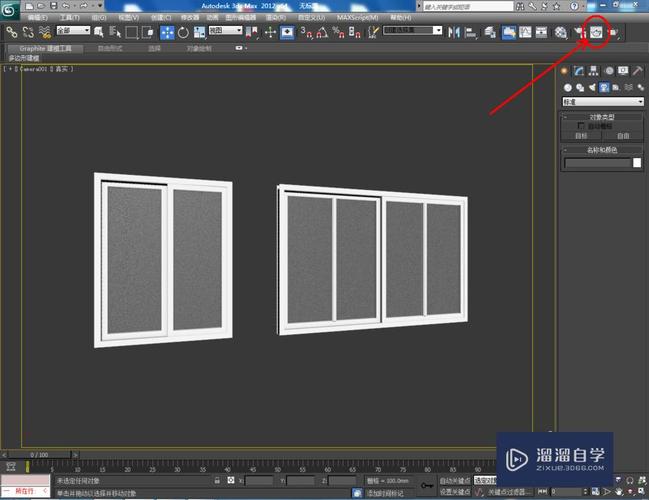Image resolution: width=649 pixels, height=500 pixels.
Task: Click the Use Pivot Point Center icon
Action: tap(252, 32)
